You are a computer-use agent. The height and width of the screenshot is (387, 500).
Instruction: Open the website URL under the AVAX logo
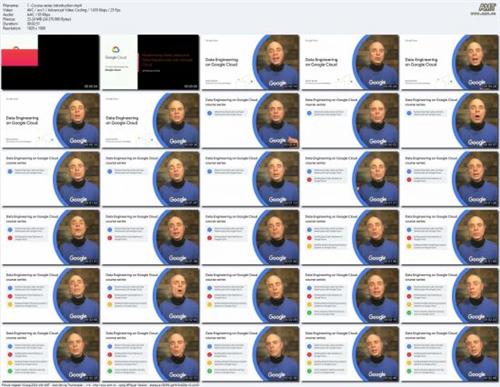483,14
